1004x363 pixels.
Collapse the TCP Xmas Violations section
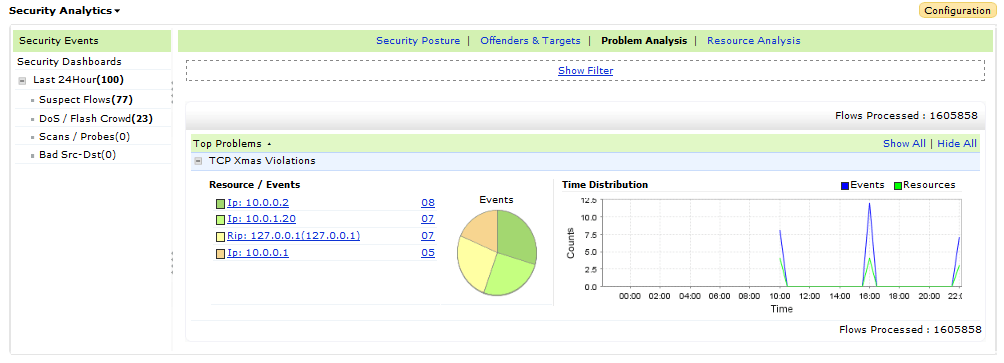tap(198, 161)
